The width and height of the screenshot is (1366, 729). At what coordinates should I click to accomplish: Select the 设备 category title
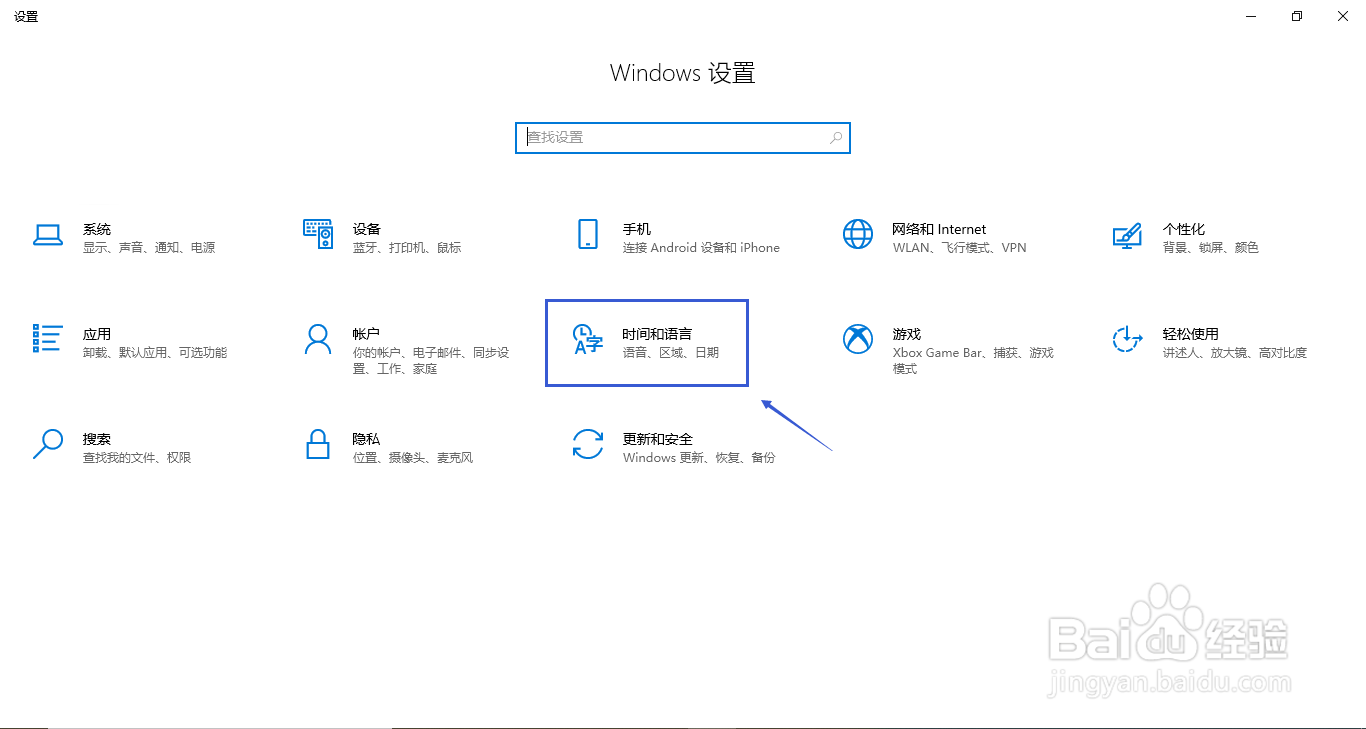pyautogui.click(x=367, y=229)
